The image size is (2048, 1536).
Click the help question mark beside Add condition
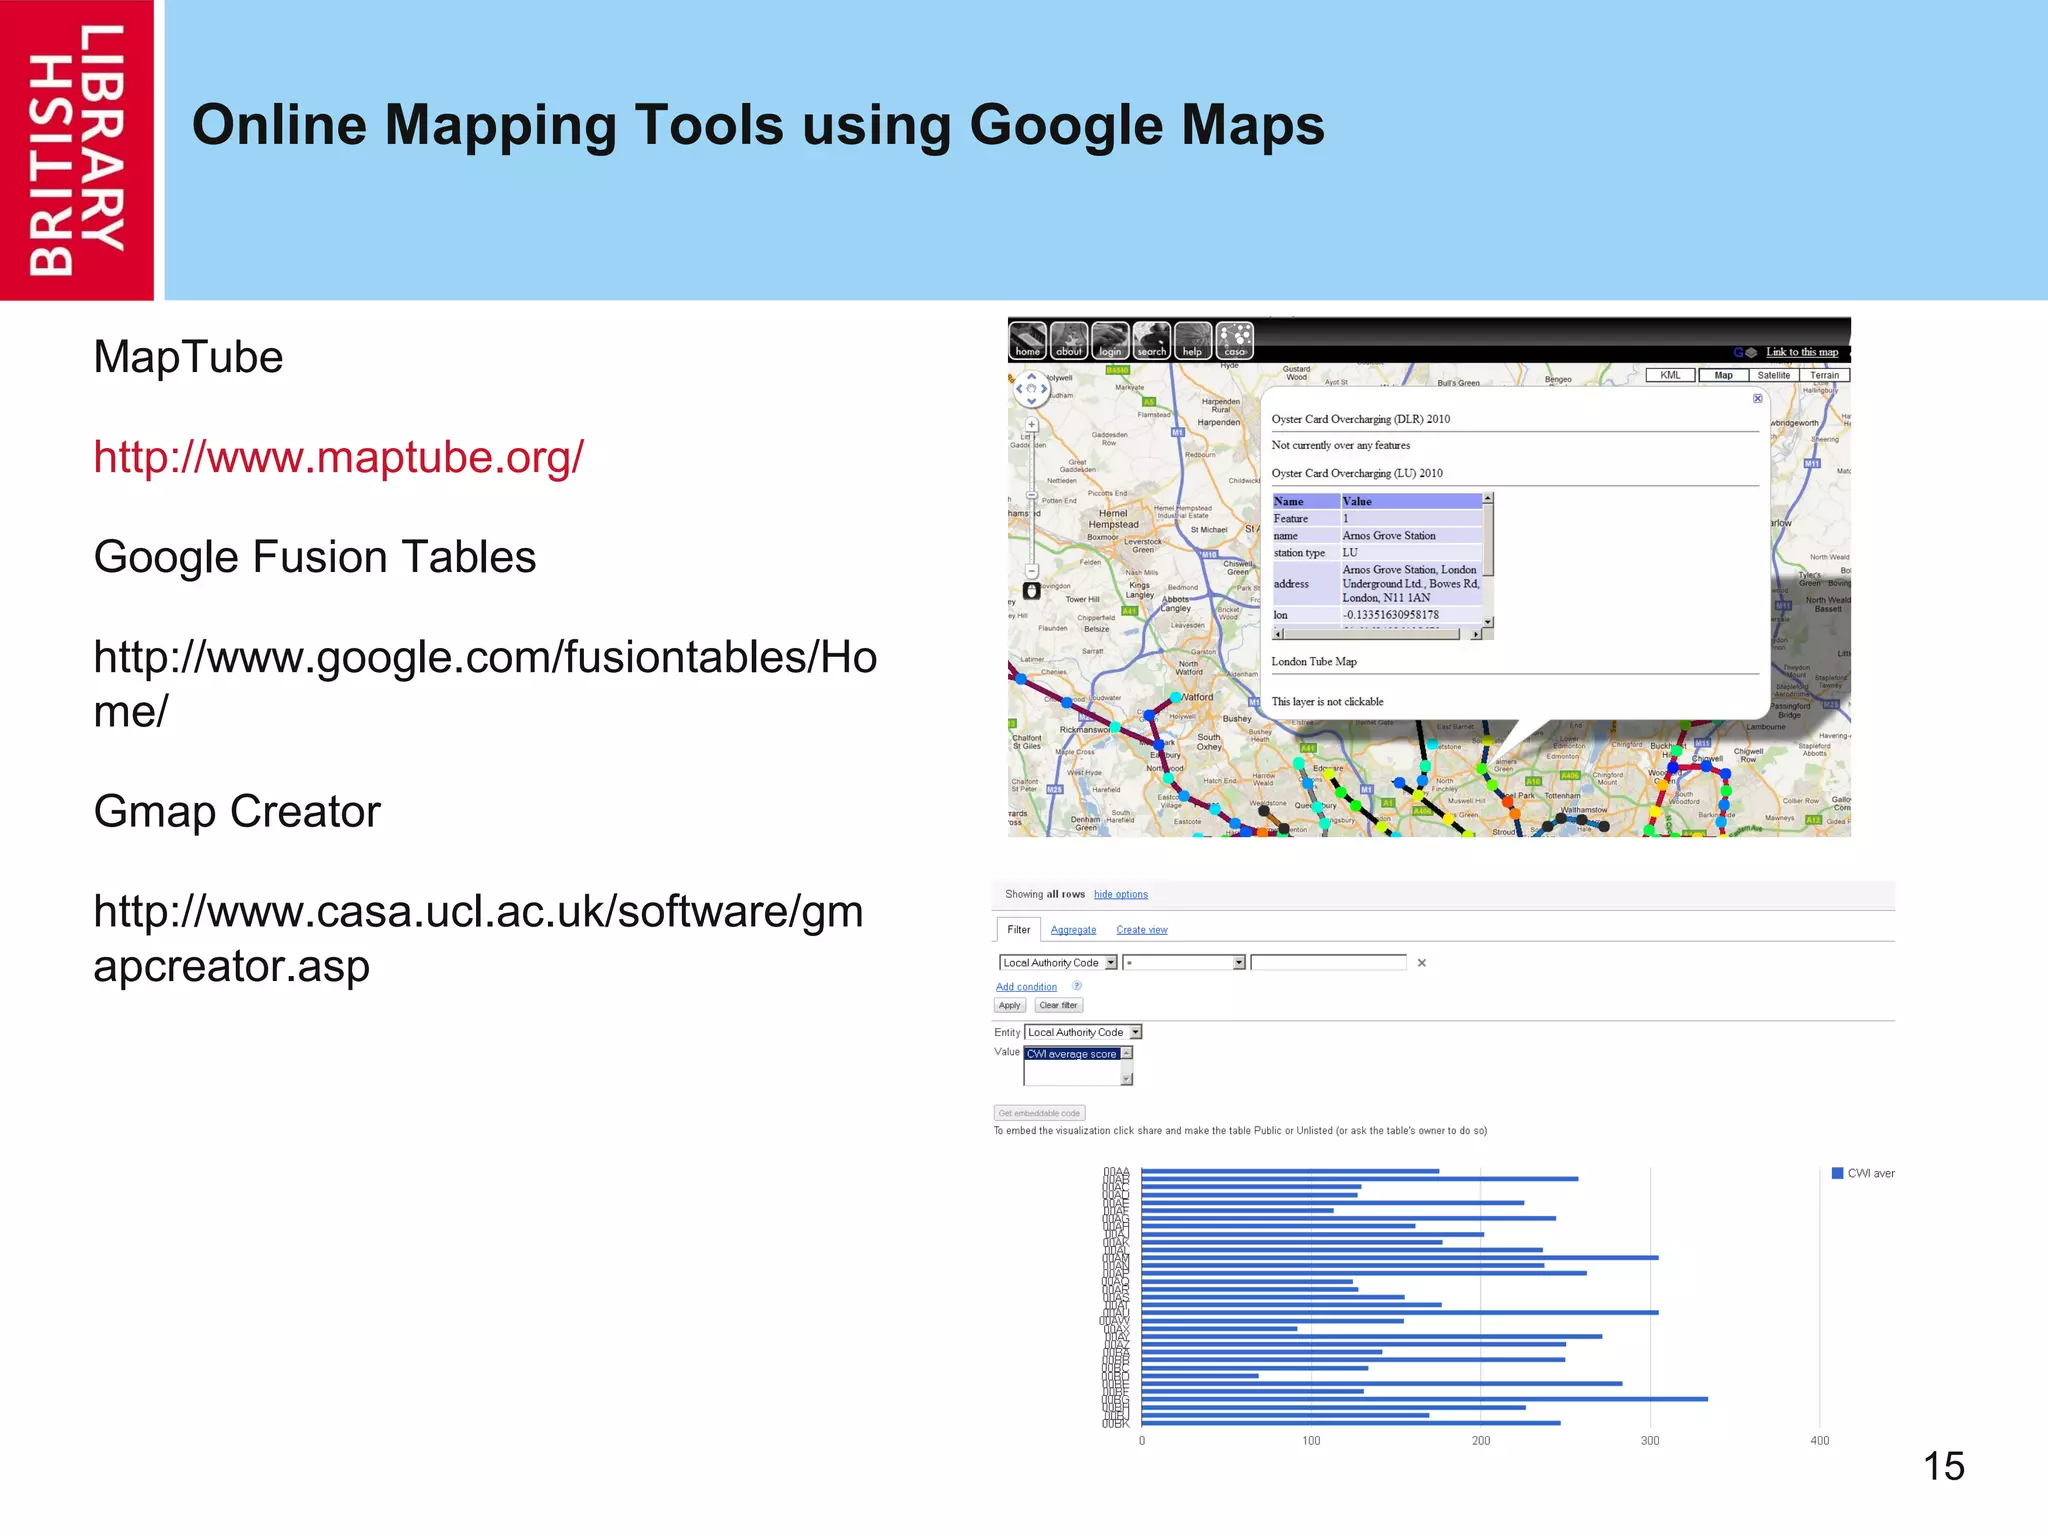[x=1077, y=986]
